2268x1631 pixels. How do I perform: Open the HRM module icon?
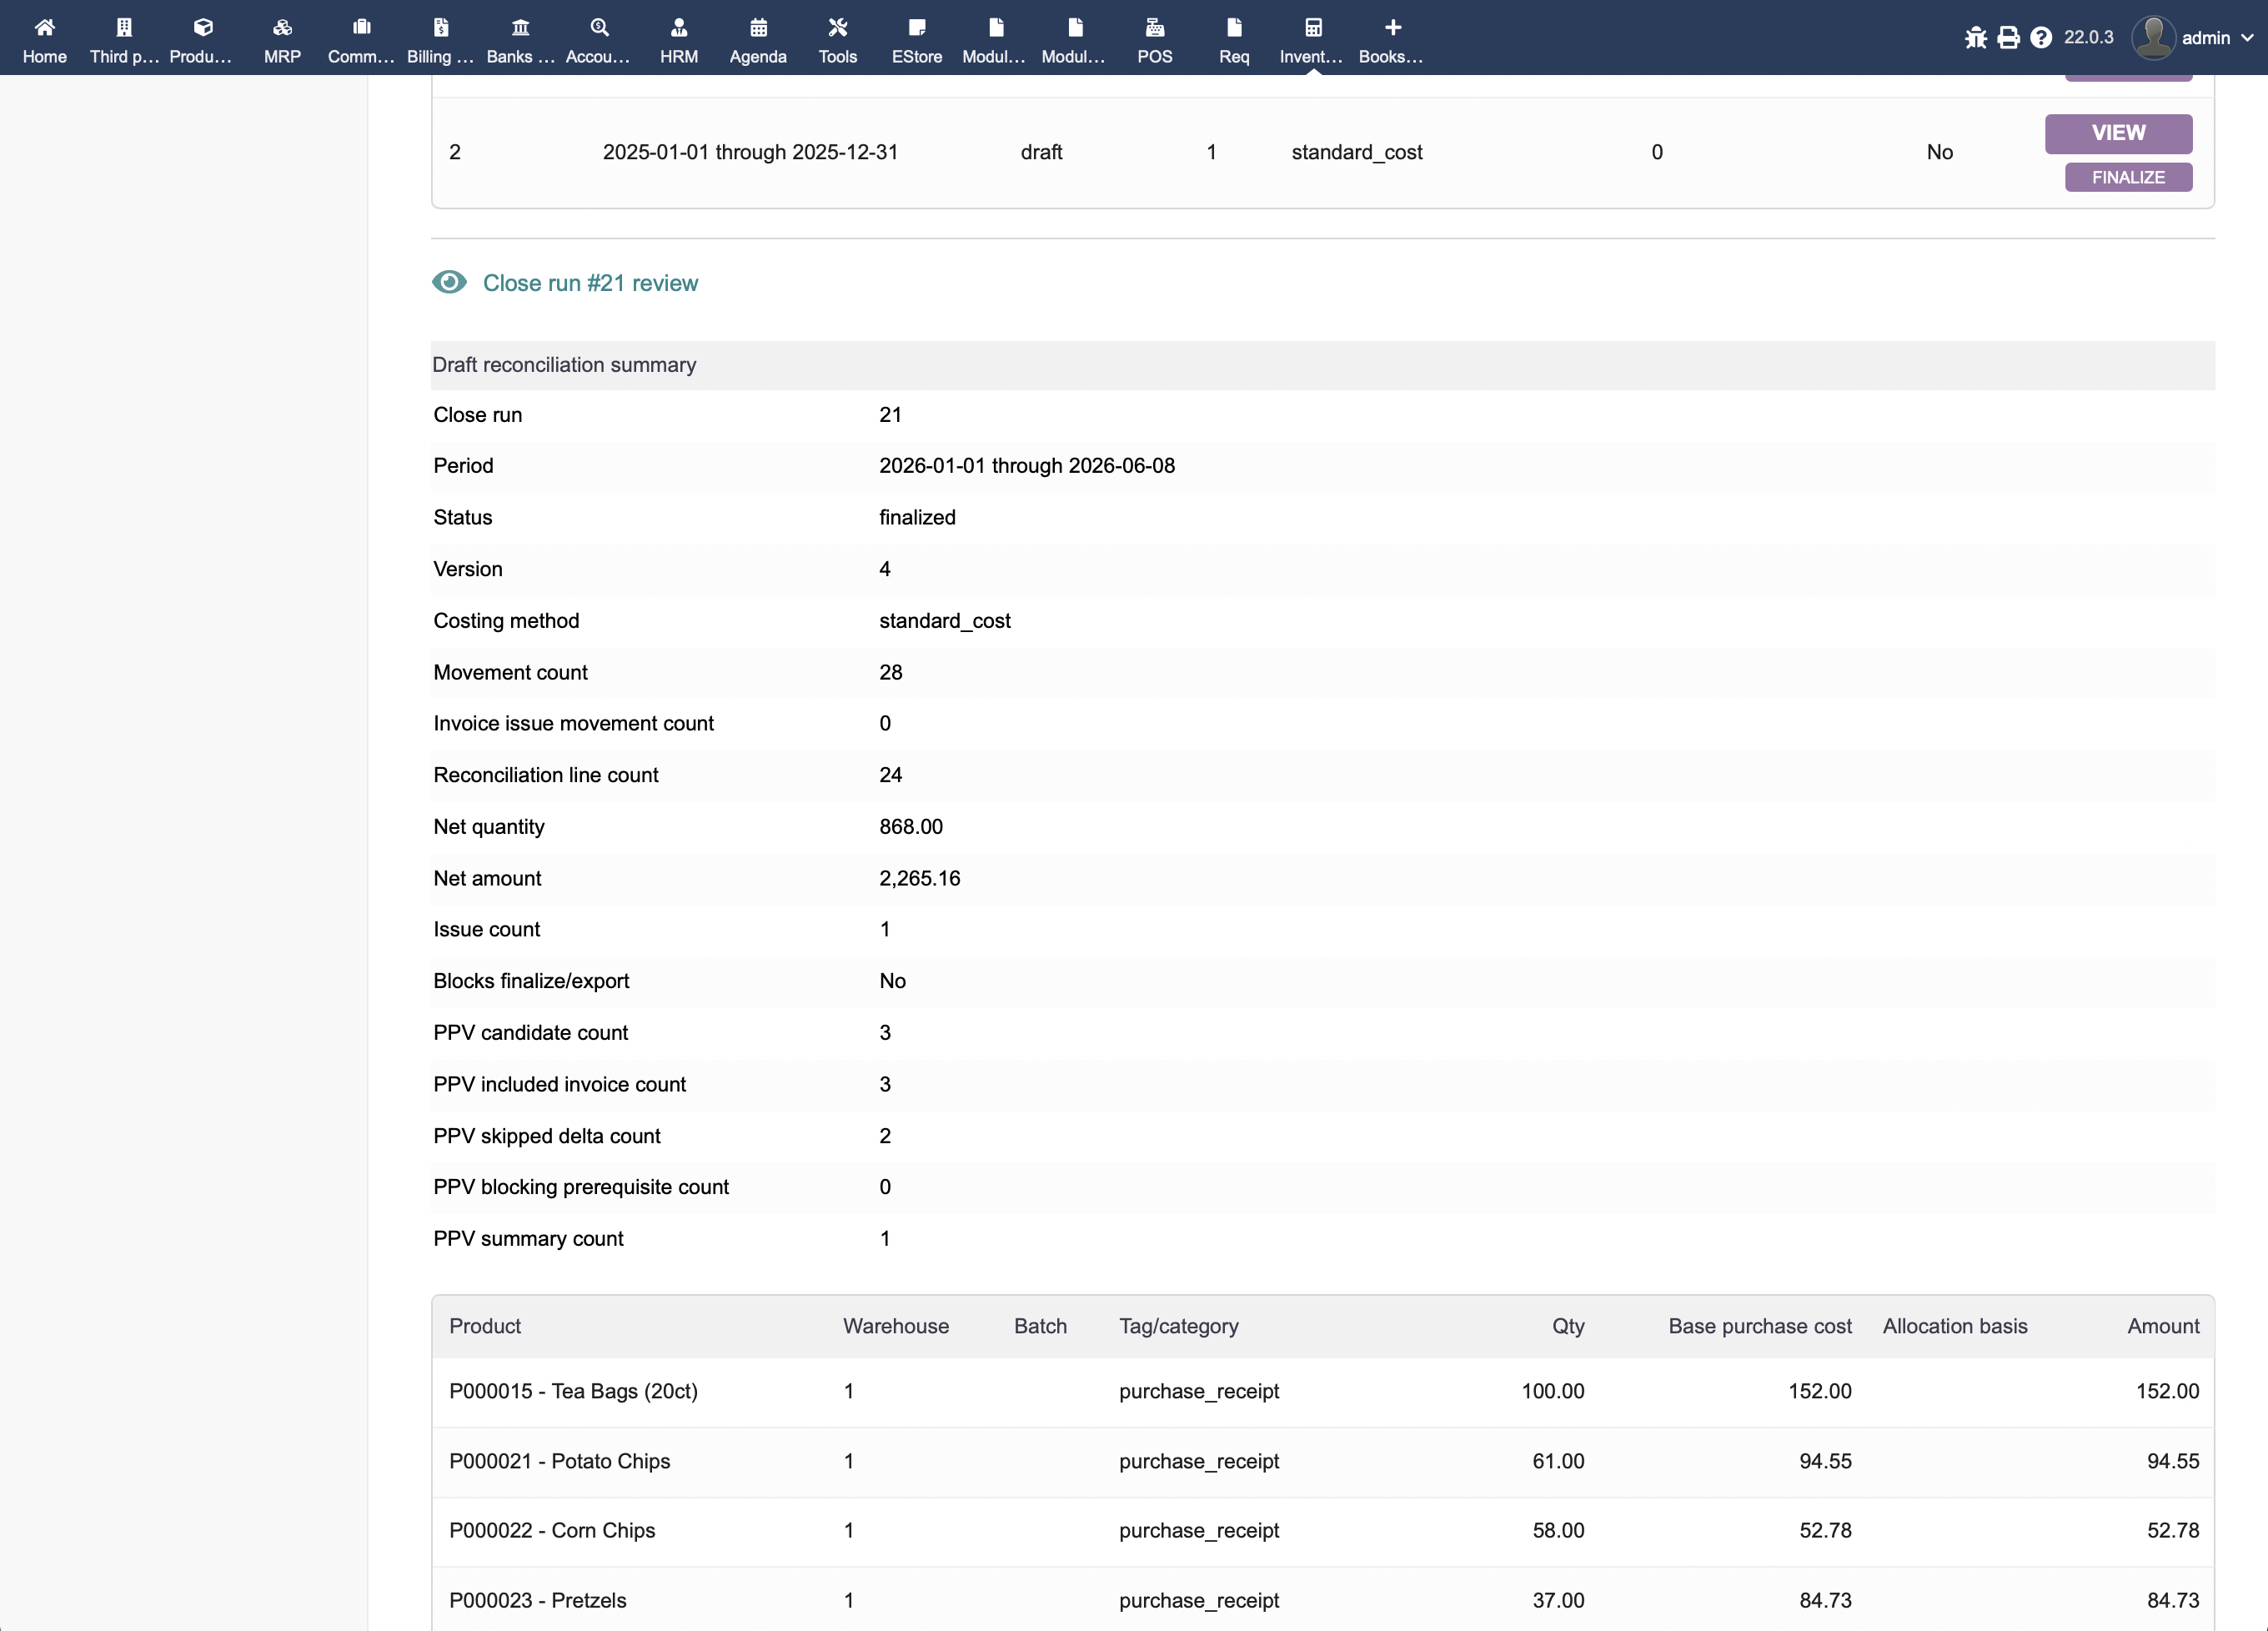679,27
